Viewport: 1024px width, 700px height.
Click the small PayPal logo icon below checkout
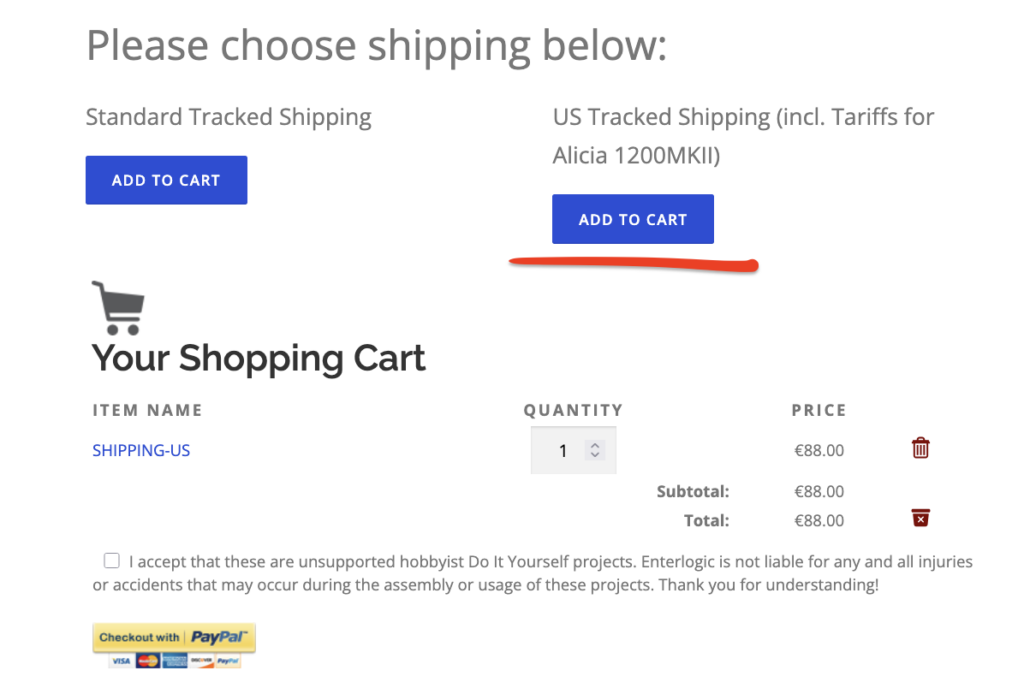pyautogui.click(x=228, y=661)
